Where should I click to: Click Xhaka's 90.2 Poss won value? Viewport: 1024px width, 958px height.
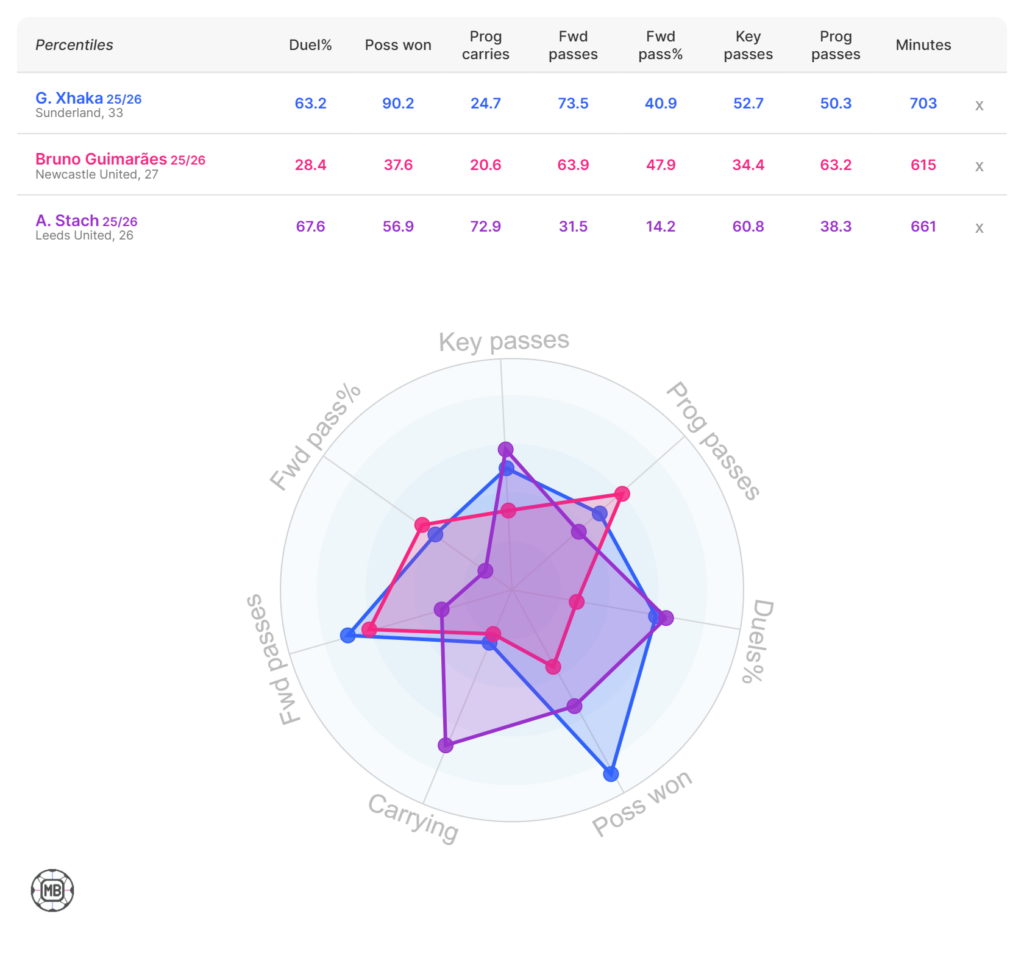pos(398,104)
